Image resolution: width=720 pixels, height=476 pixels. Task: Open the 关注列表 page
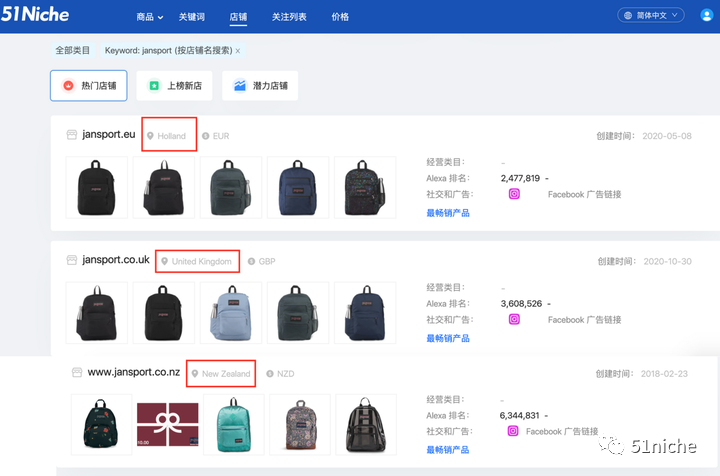[289, 17]
